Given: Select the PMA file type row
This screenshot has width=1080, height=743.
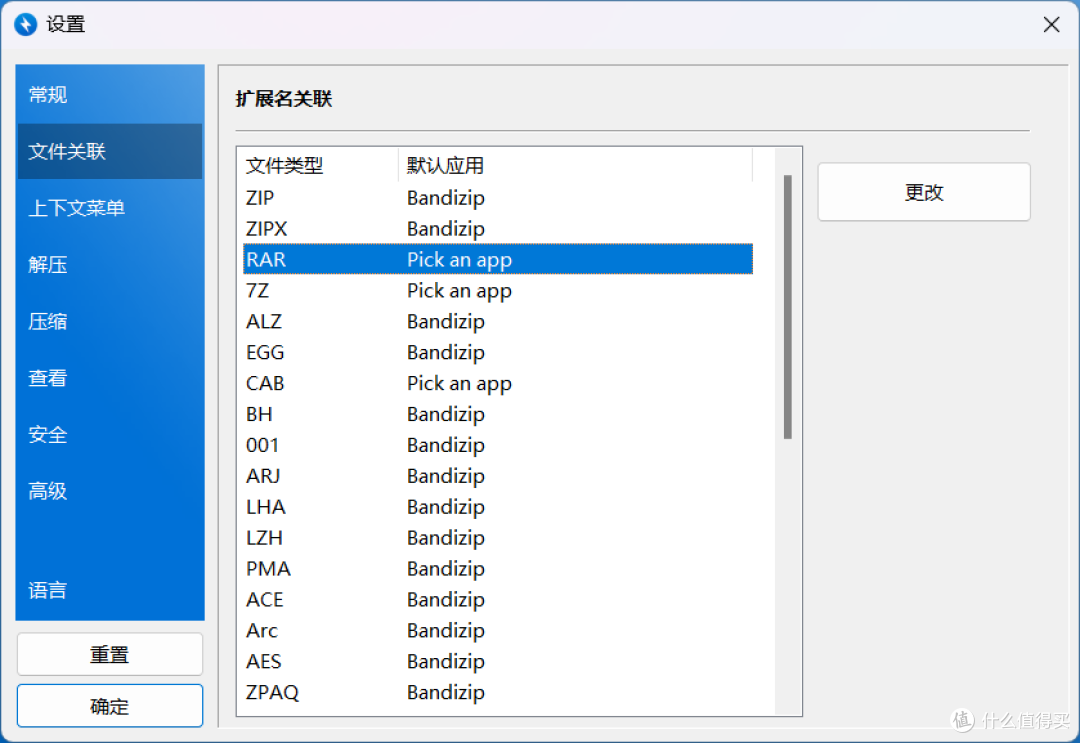Looking at the screenshot, I should tap(498, 569).
